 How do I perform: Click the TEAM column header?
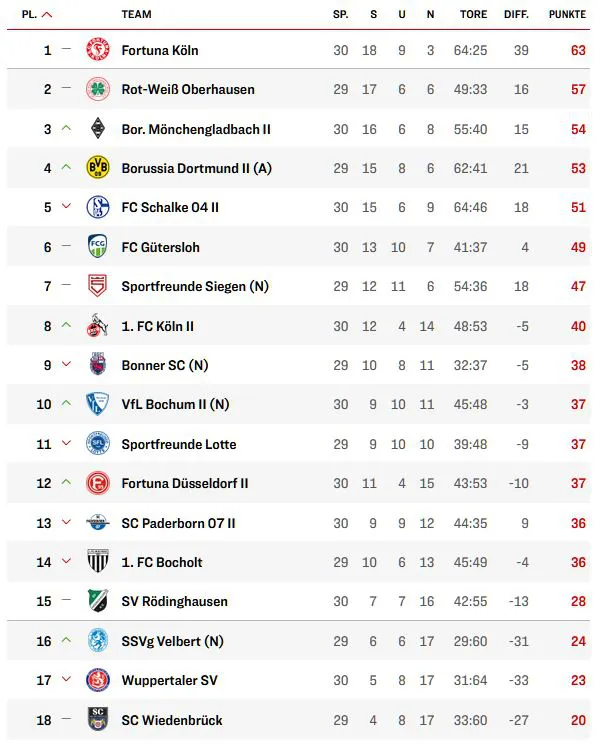coord(136,15)
